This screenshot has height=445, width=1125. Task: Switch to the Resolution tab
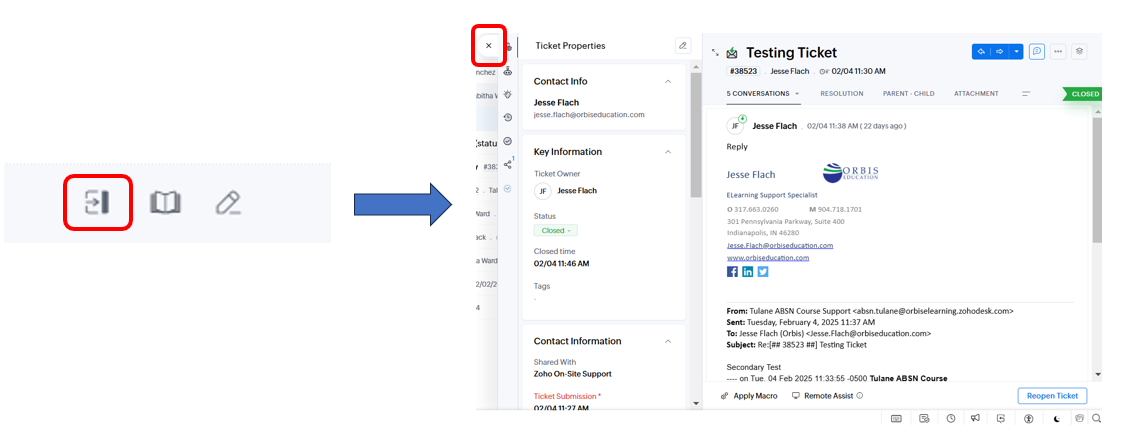[841, 94]
